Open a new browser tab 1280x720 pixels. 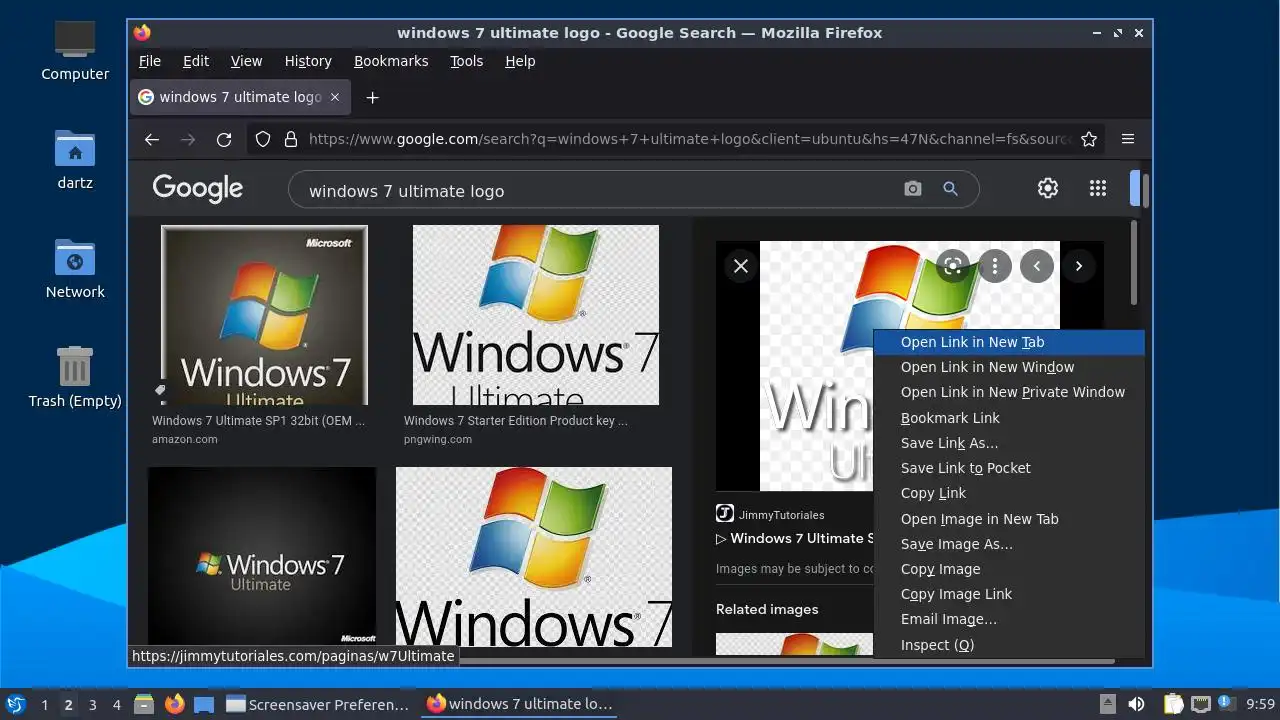(372, 97)
